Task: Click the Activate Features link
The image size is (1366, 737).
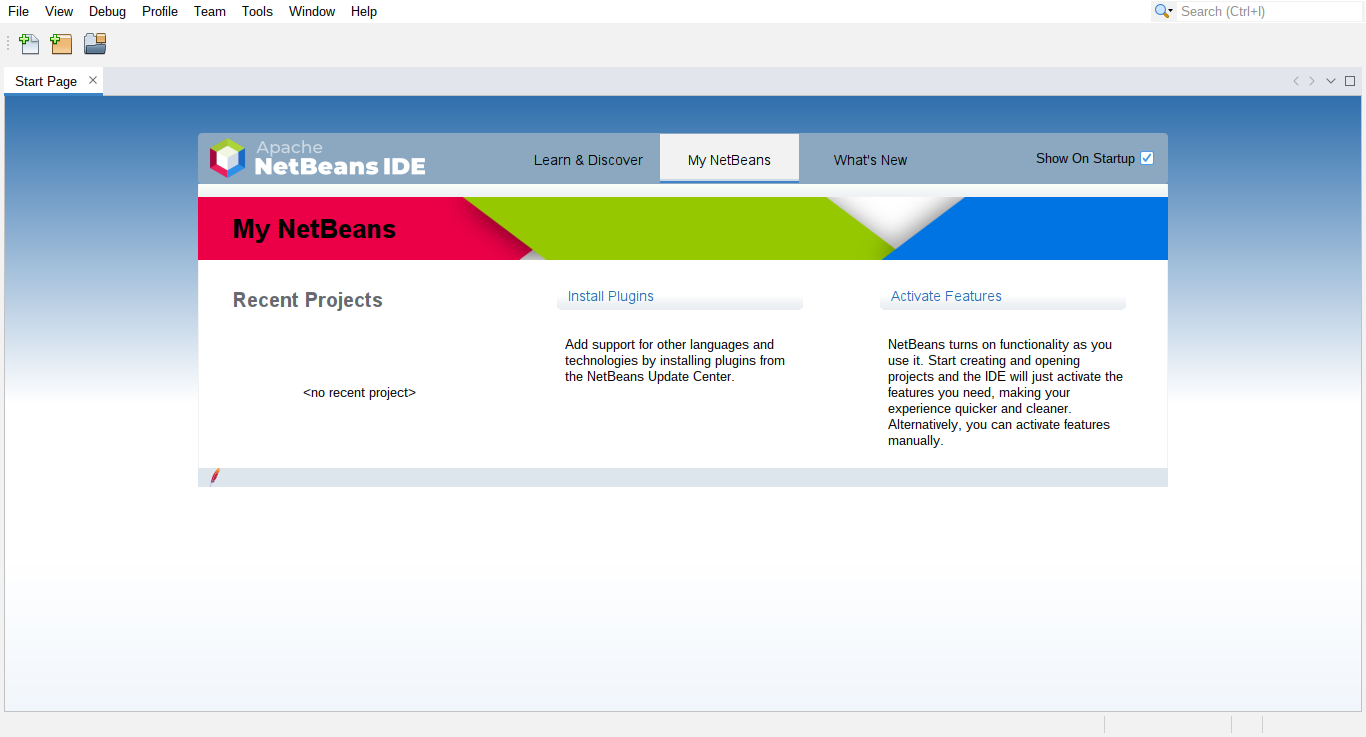Action: coord(946,296)
